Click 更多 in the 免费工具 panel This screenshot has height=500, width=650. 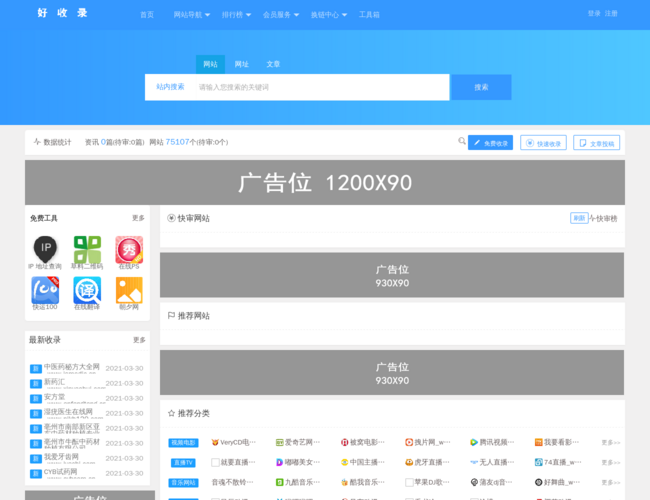[138, 218]
